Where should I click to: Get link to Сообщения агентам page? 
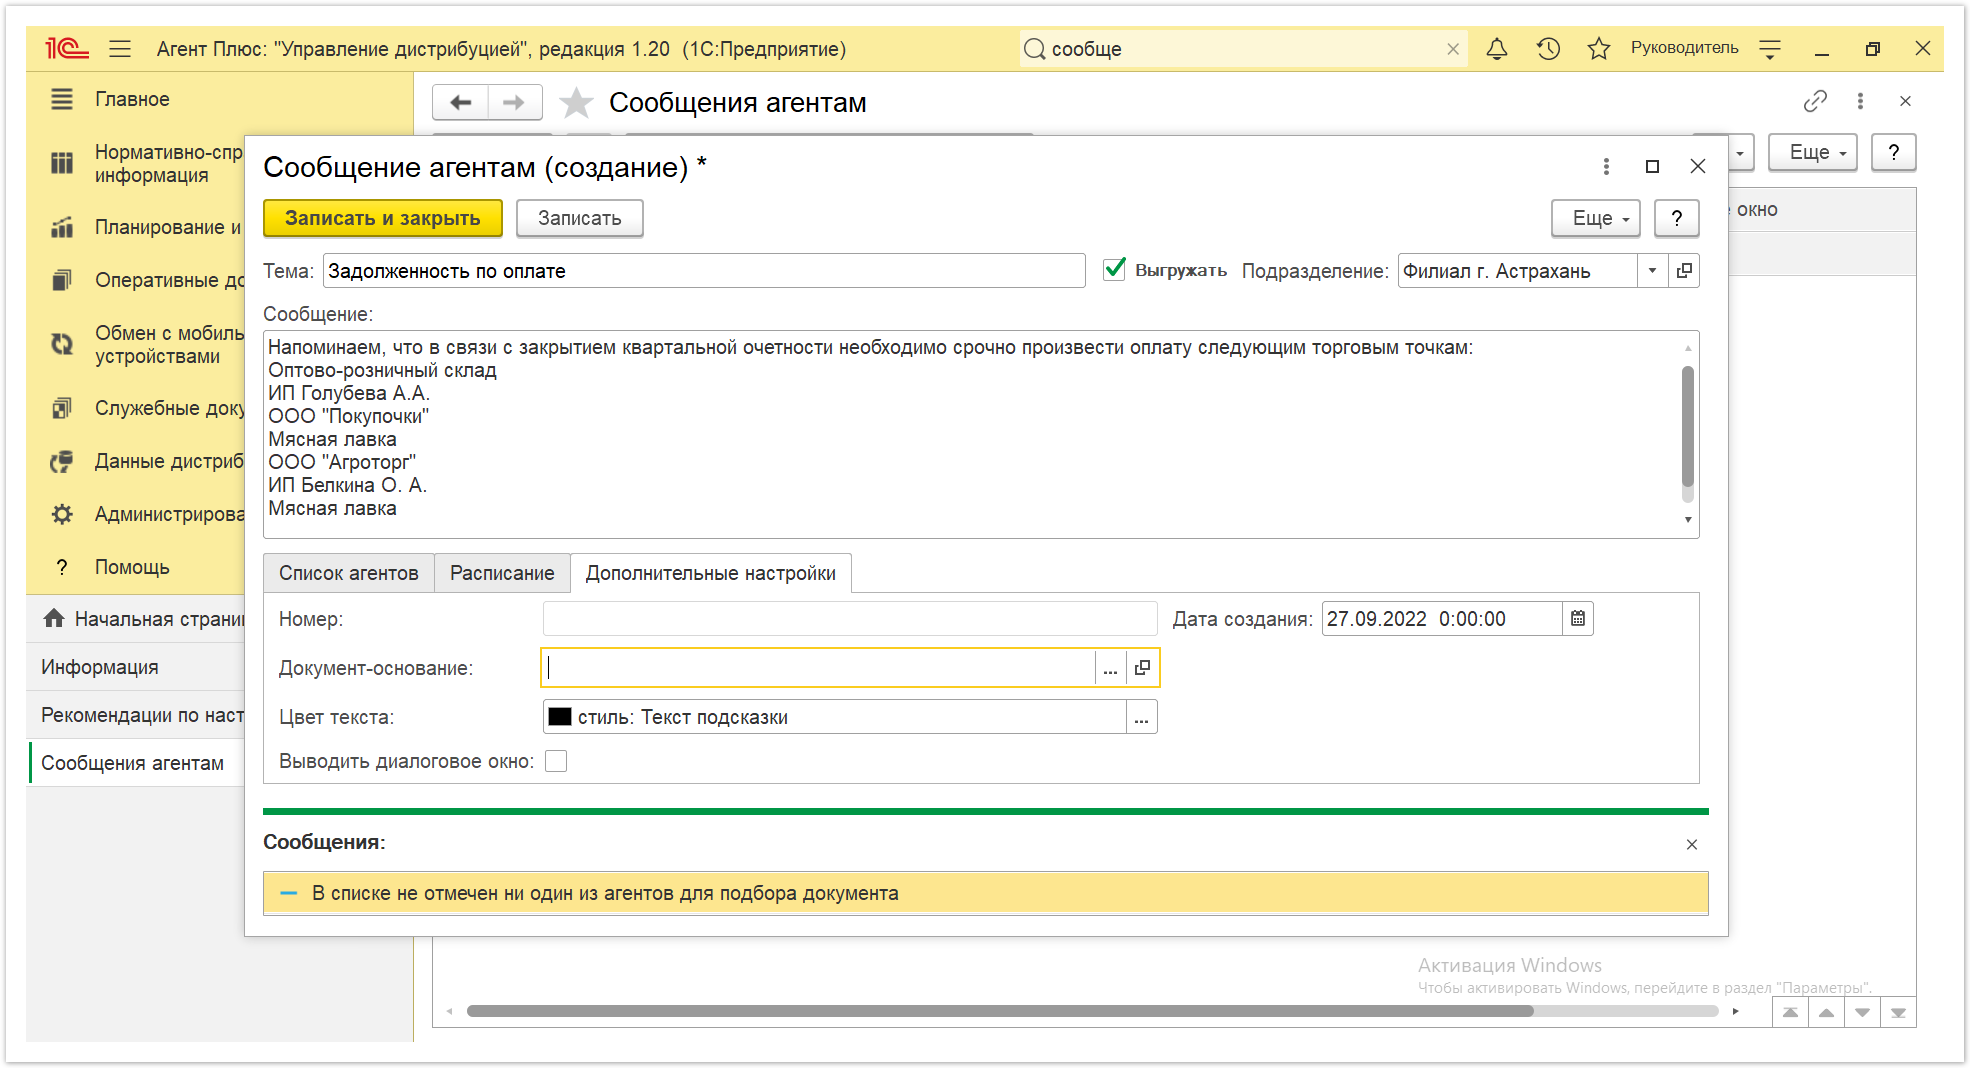click(x=1815, y=101)
